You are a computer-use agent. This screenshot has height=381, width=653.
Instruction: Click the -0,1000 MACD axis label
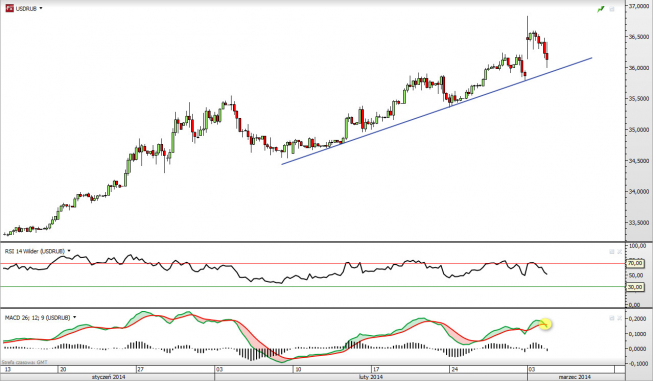[x=638, y=364]
